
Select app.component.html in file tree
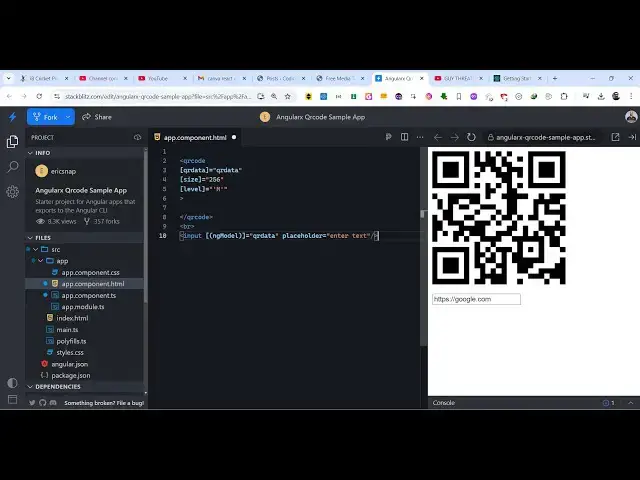[x=84, y=284]
